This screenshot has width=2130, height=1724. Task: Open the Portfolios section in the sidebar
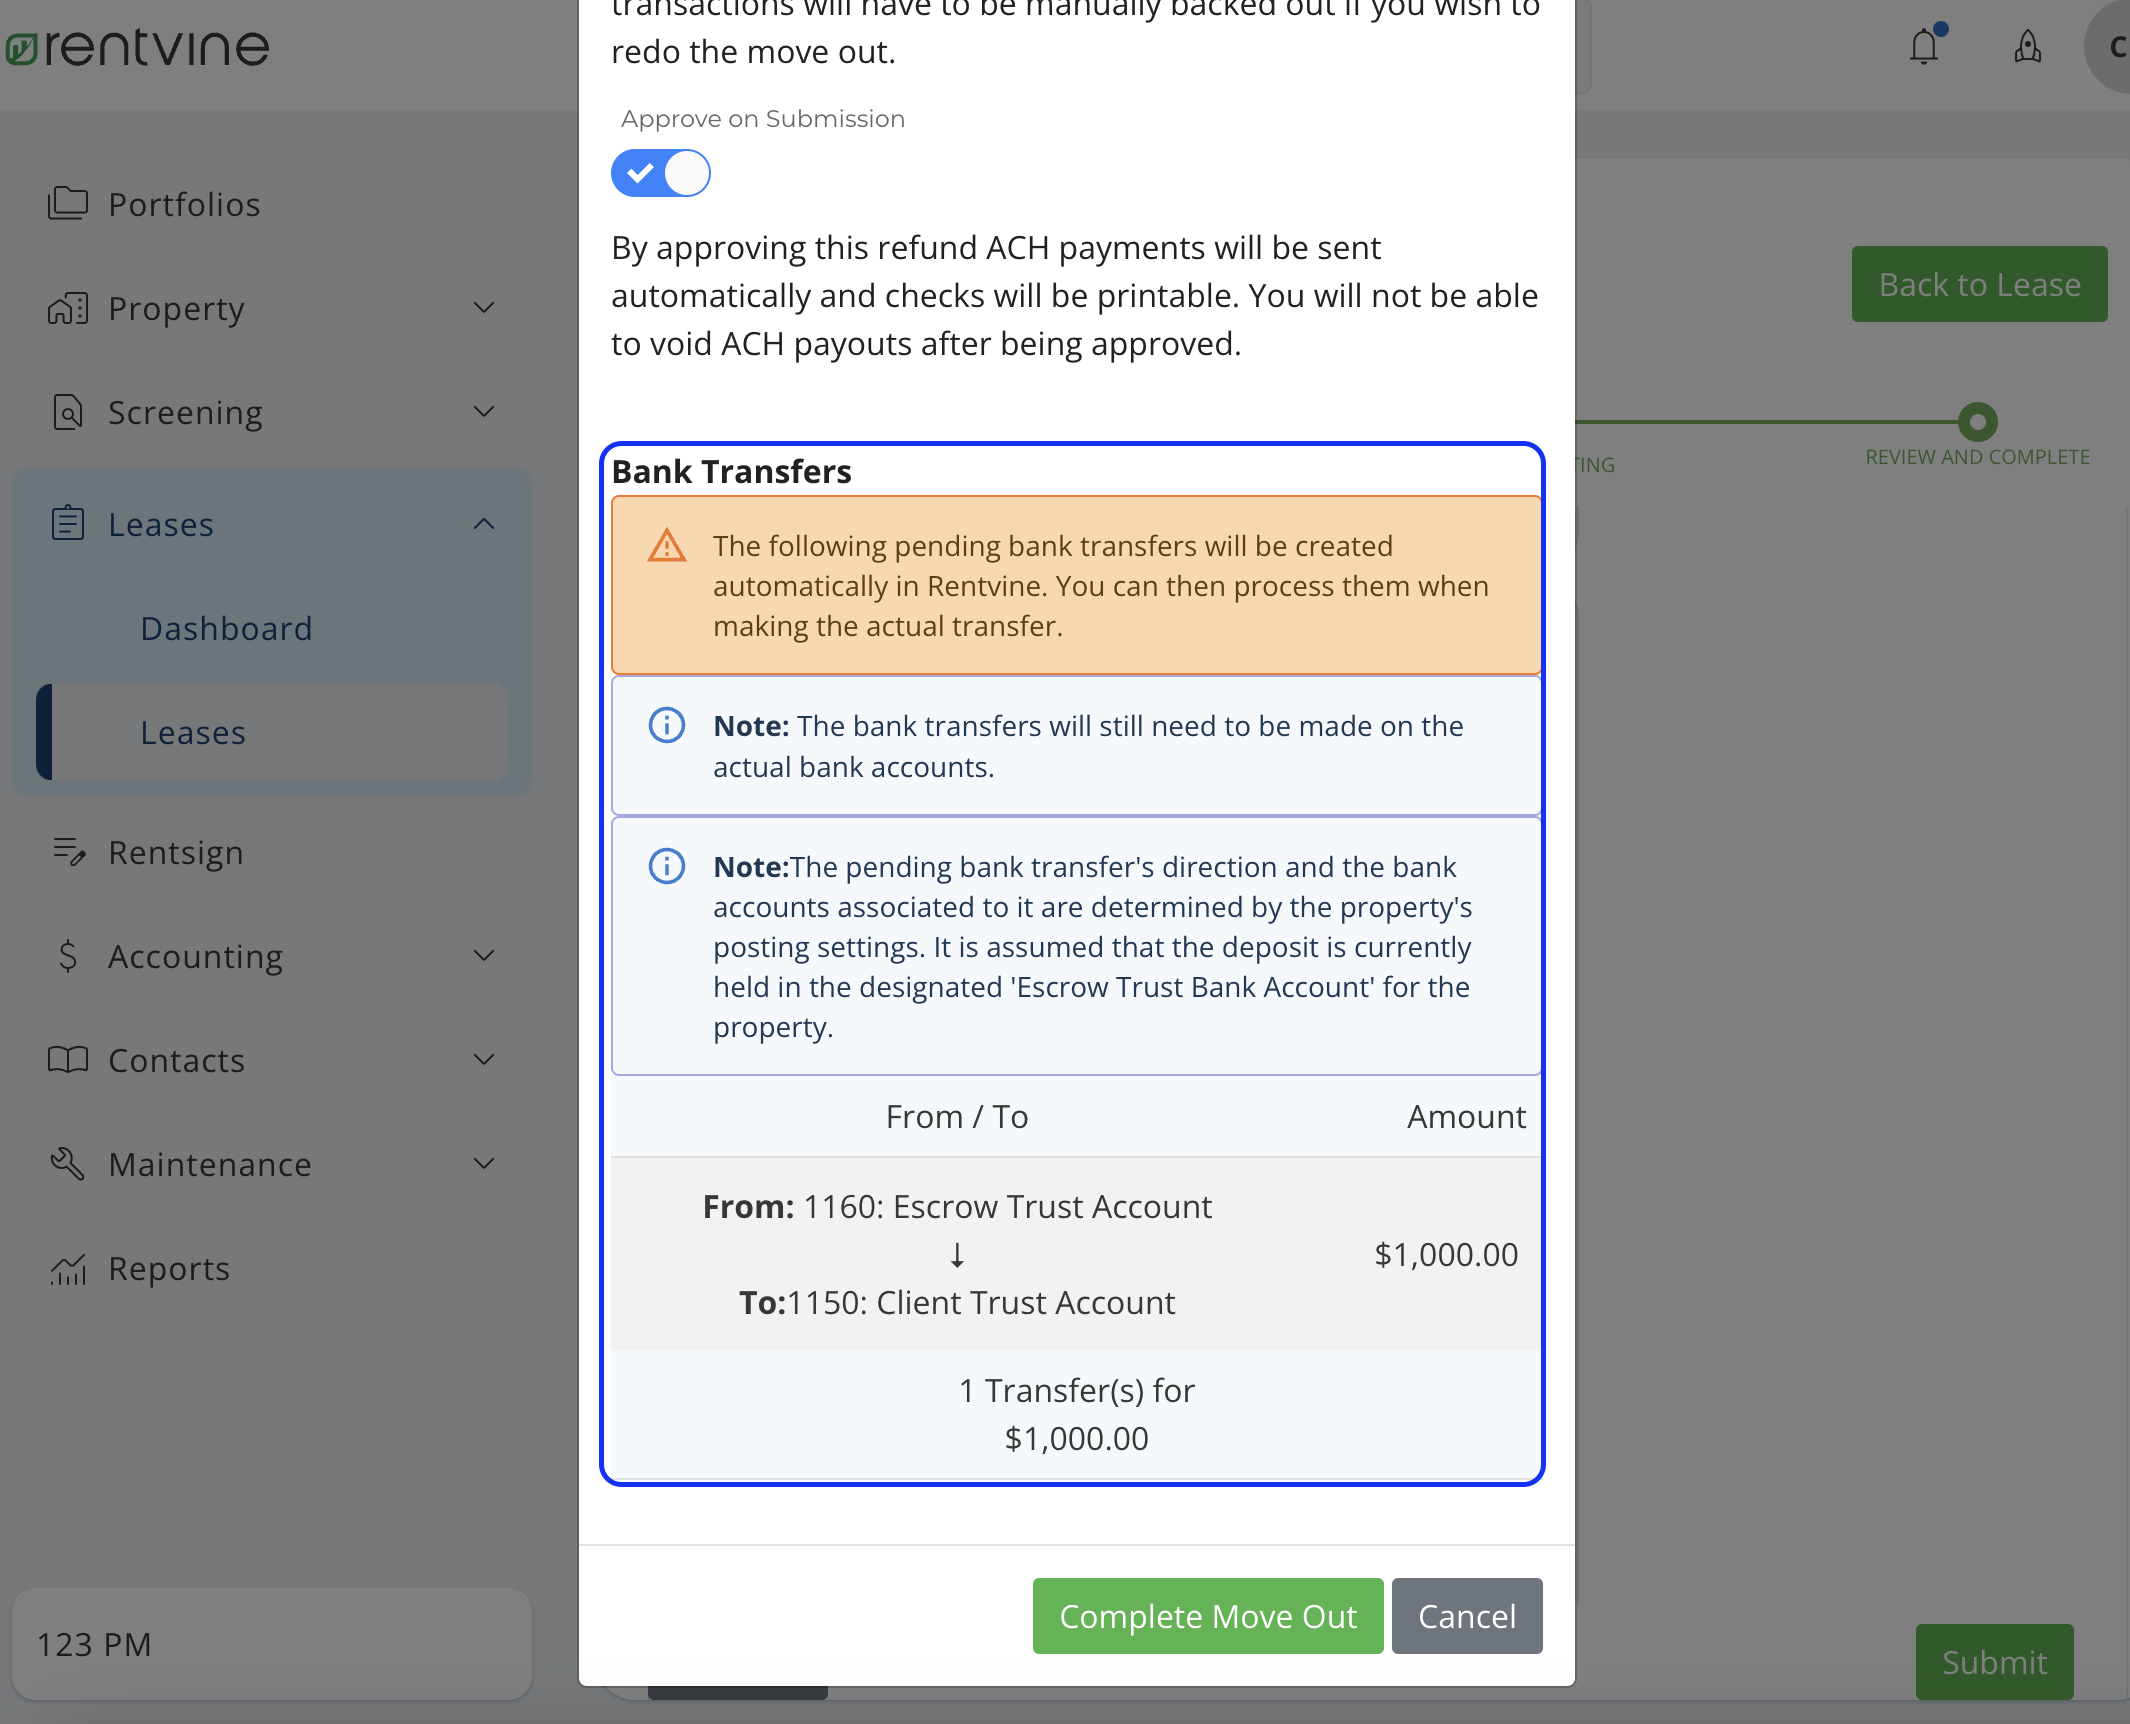183,204
